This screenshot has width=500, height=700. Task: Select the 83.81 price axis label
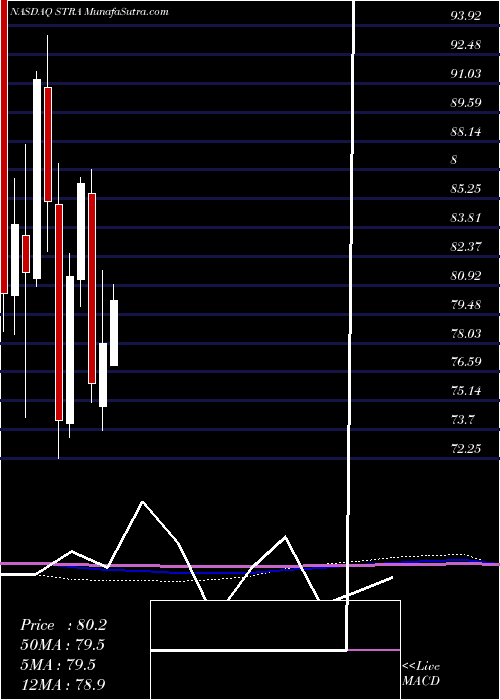(x=466, y=218)
